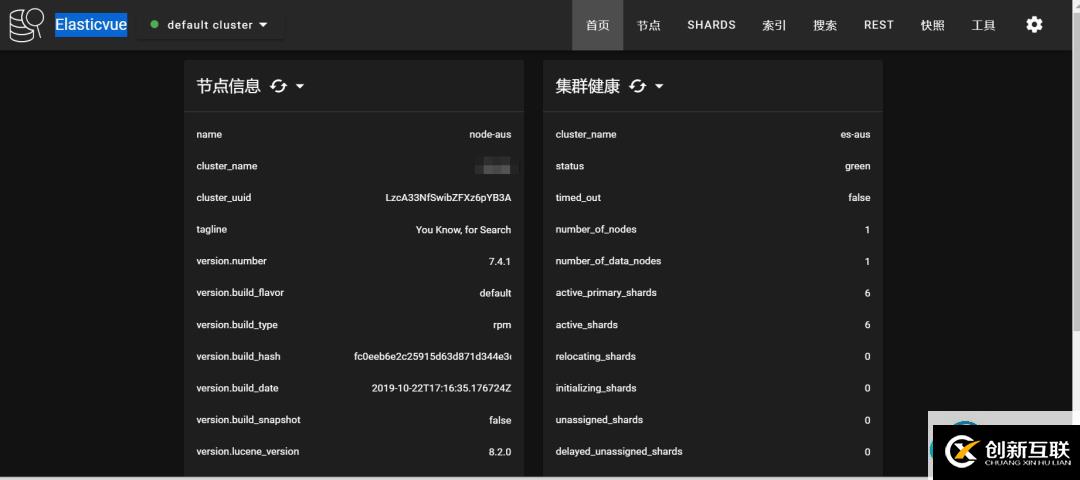The image size is (1080, 480).
Task: Open the settings gear icon
Action: (x=1034, y=25)
